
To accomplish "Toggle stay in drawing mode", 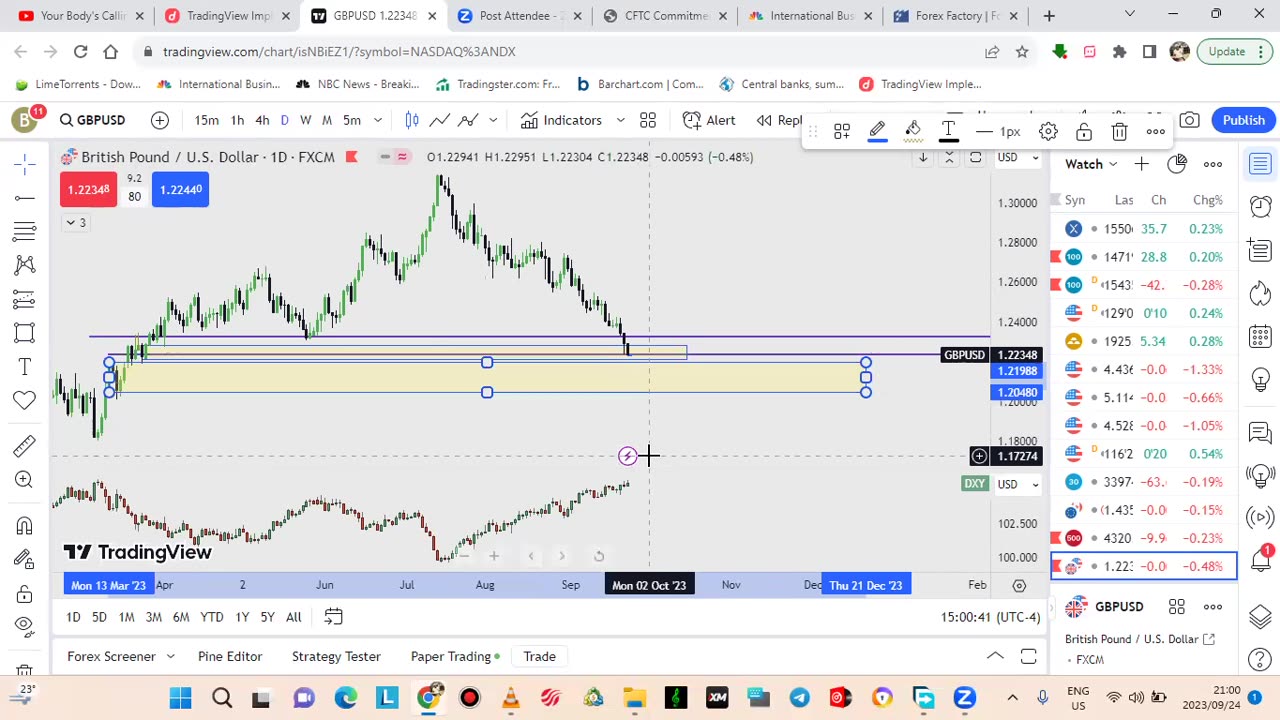I will pos(25,560).
